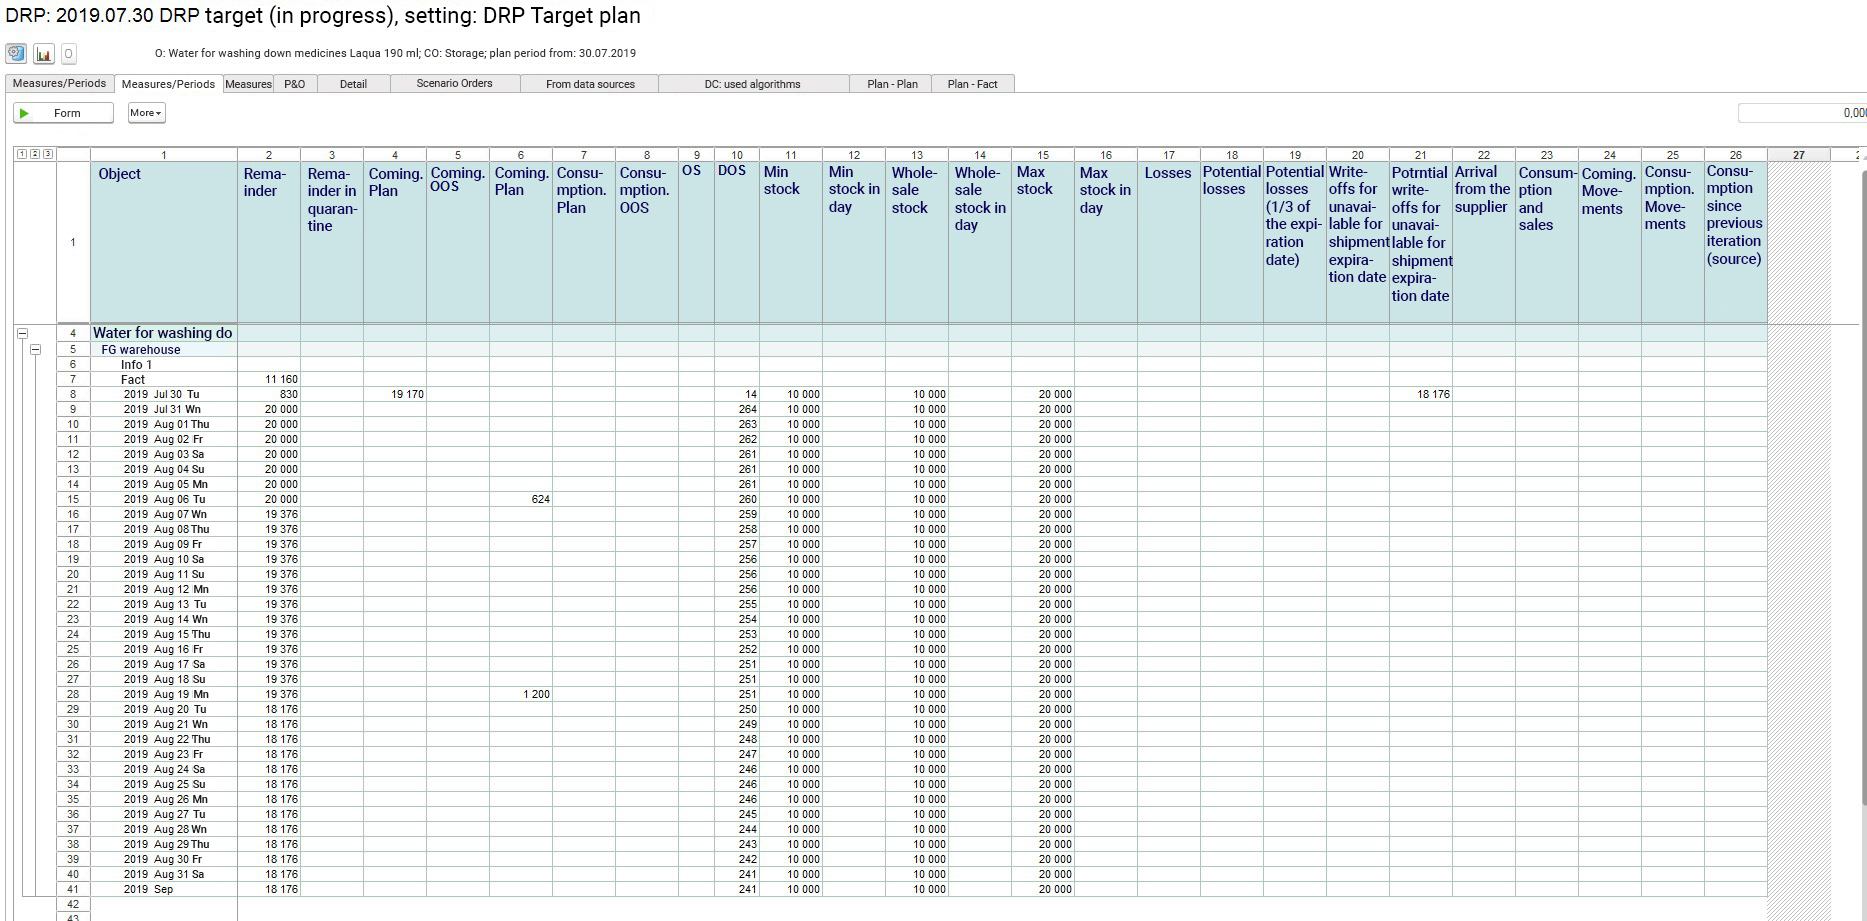Select the 'Object' column header
The image size is (1867, 921).
click(x=164, y=242)
